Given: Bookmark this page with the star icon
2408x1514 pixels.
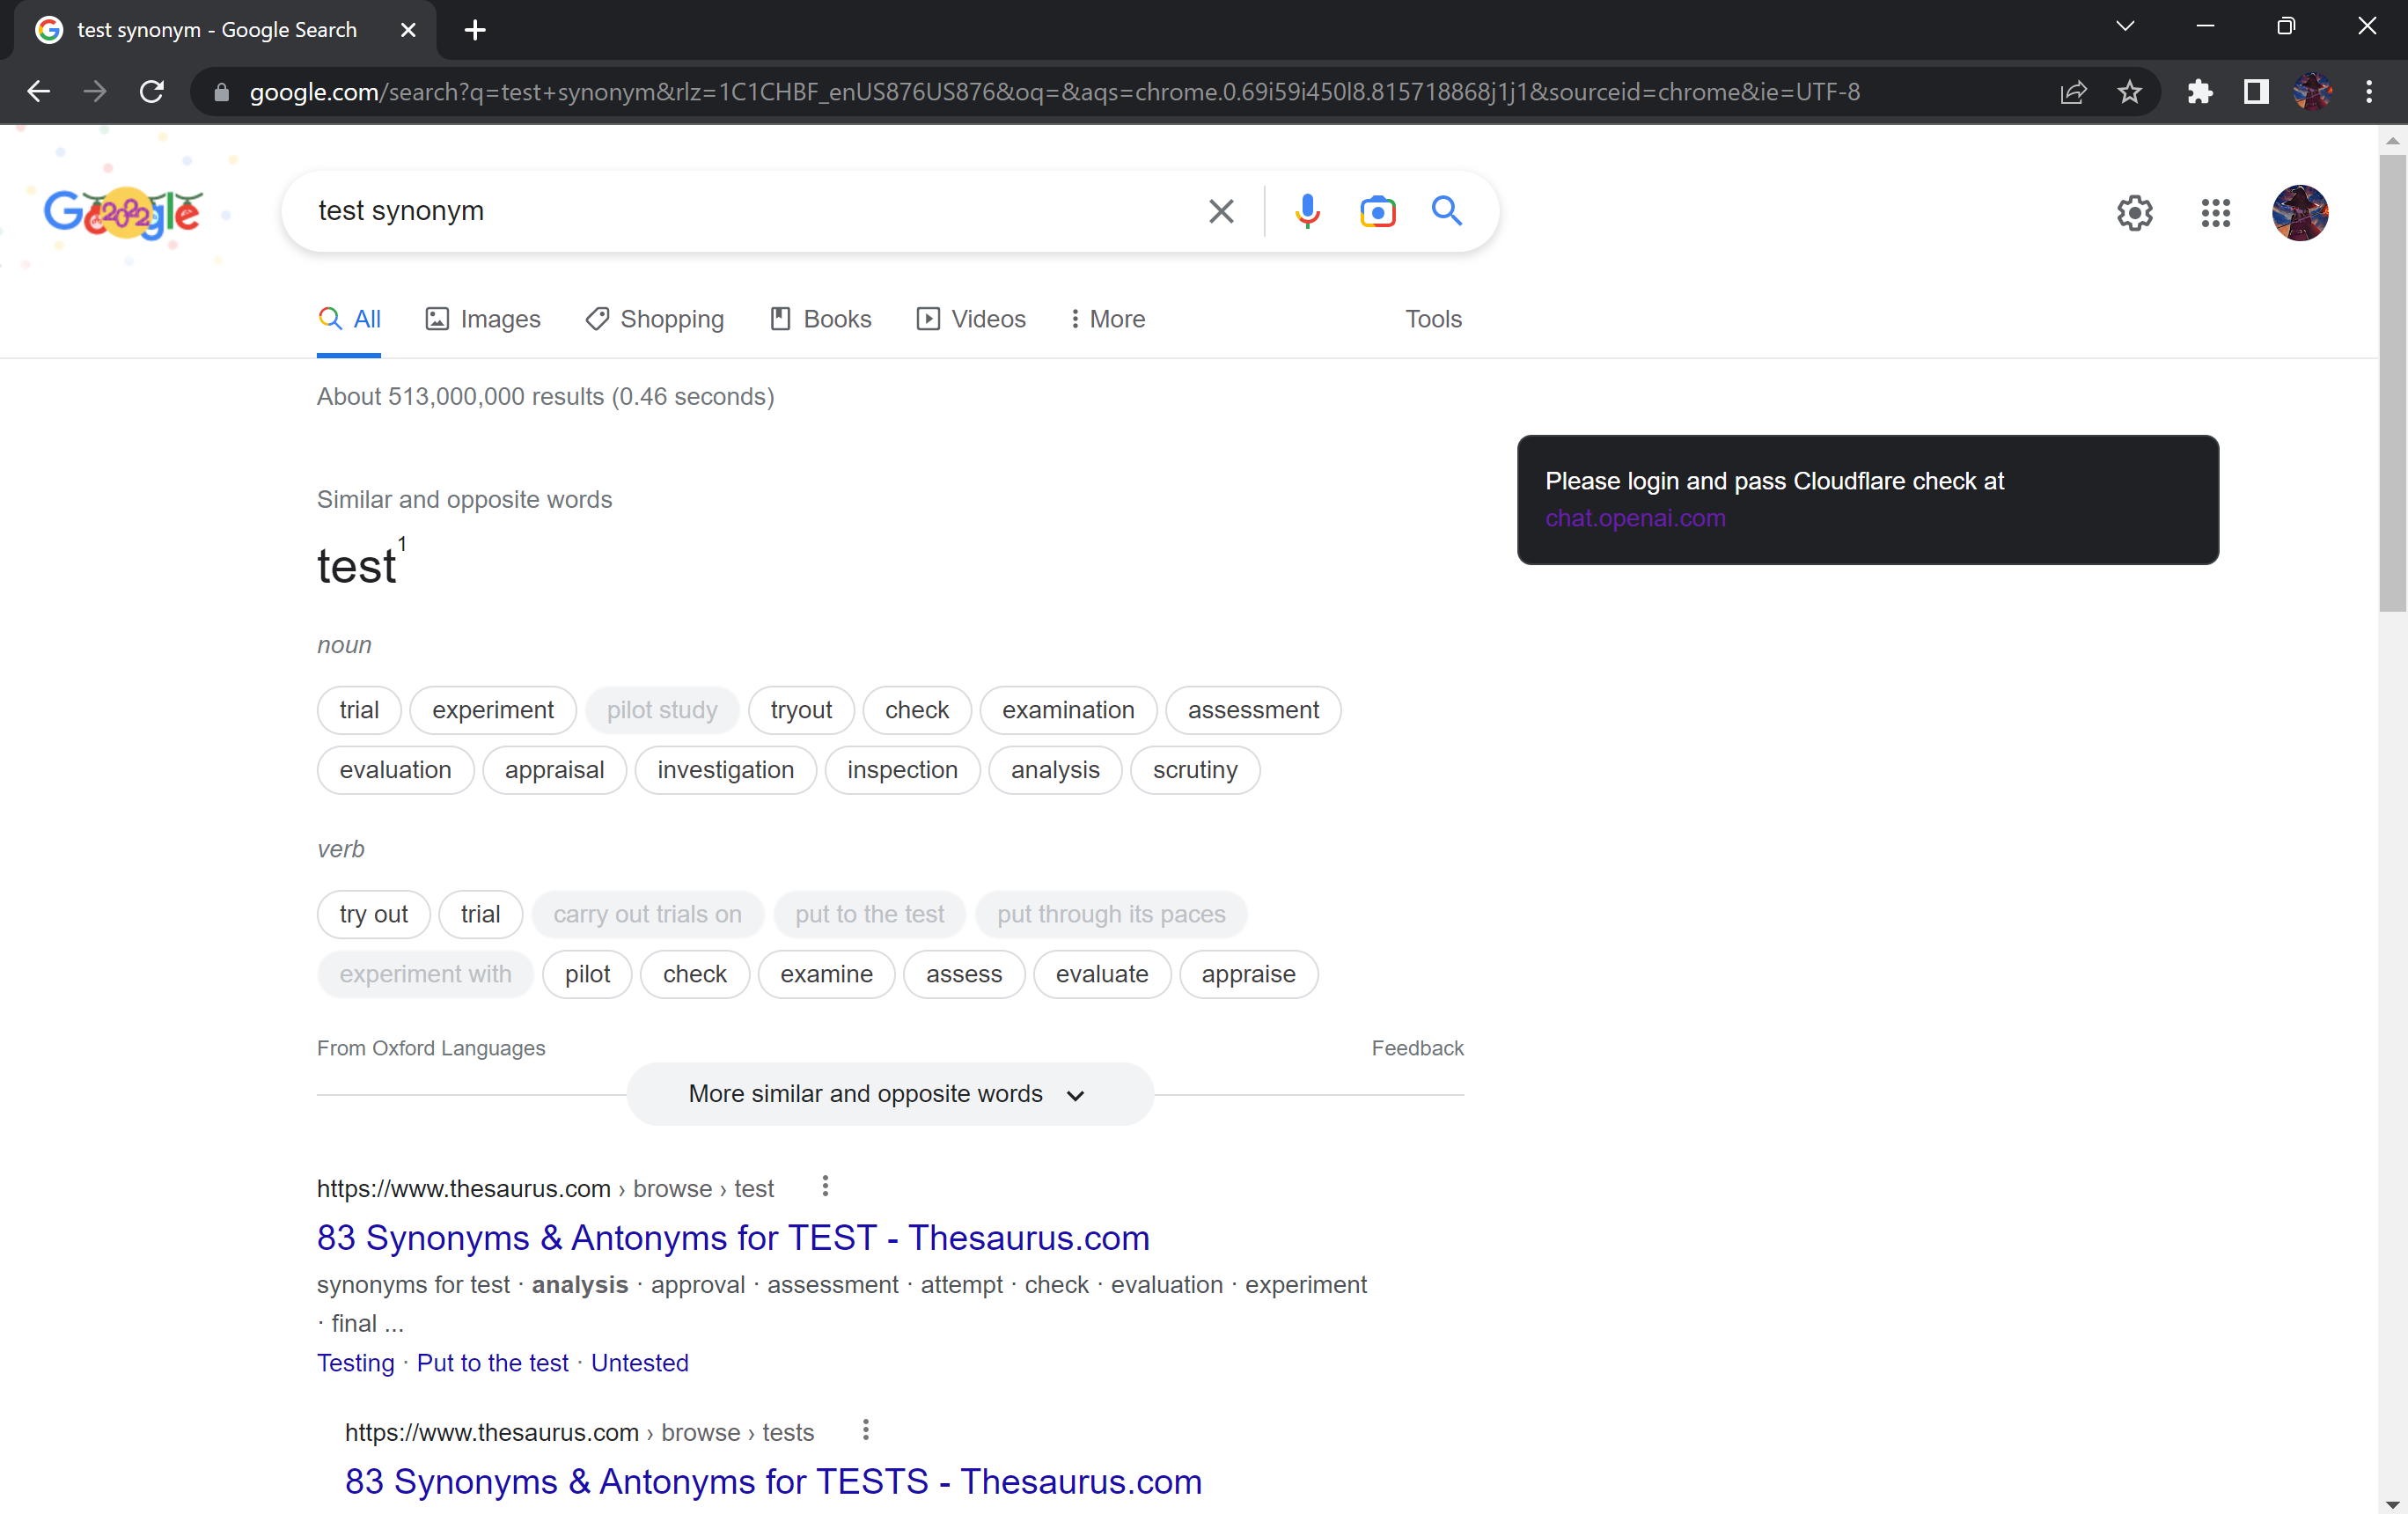Looking at the screenshot, I should point(2130,92).
